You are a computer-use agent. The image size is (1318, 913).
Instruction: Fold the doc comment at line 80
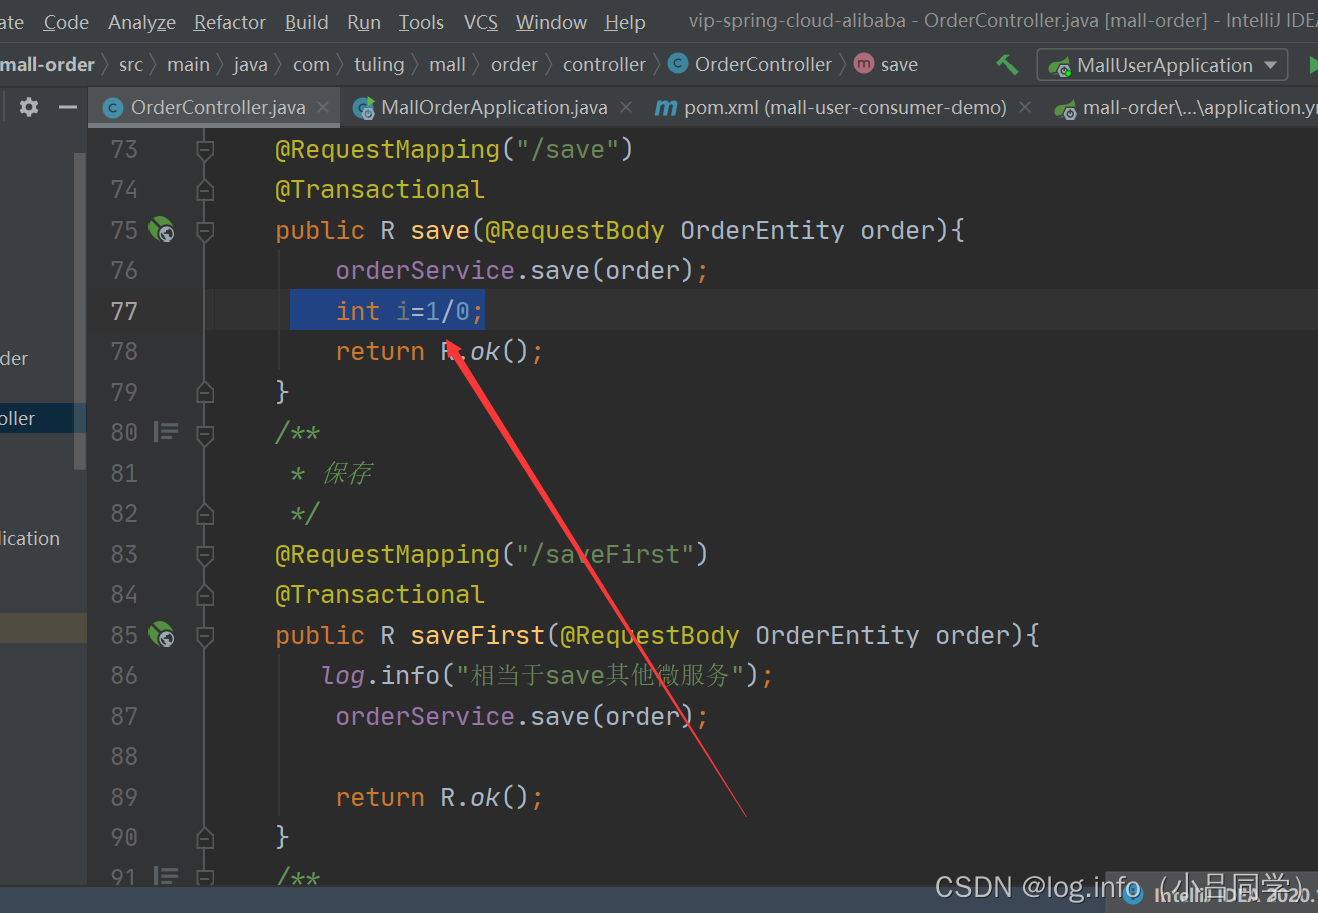(205, 433)
